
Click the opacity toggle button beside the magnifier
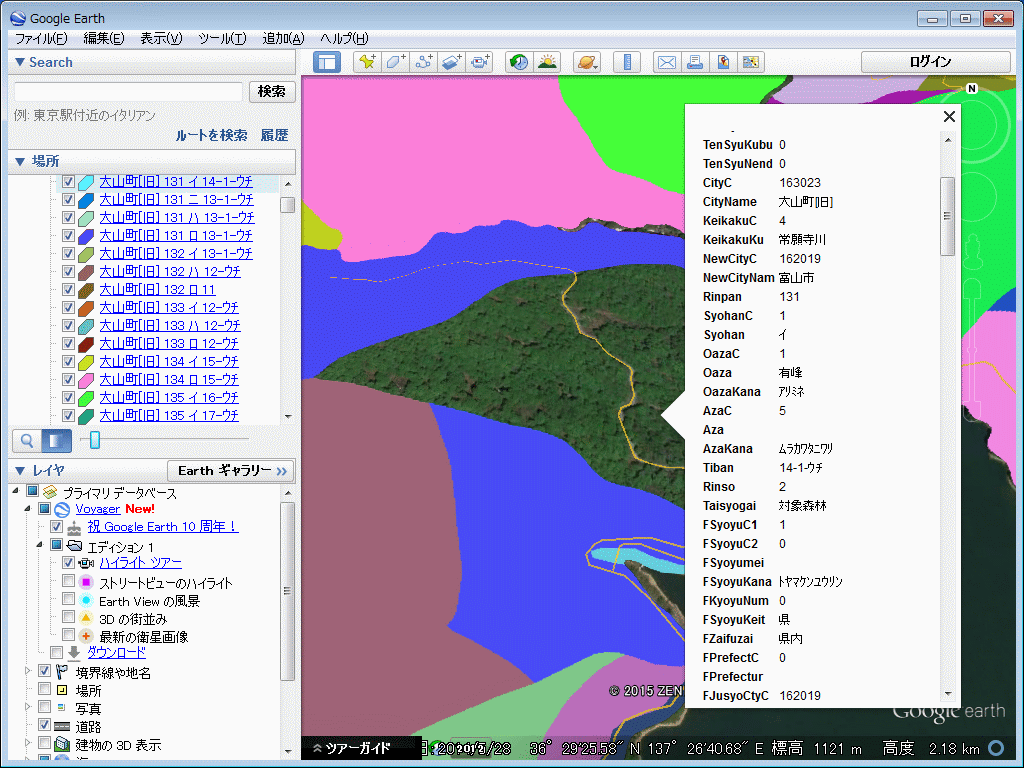tap(56, 441)
